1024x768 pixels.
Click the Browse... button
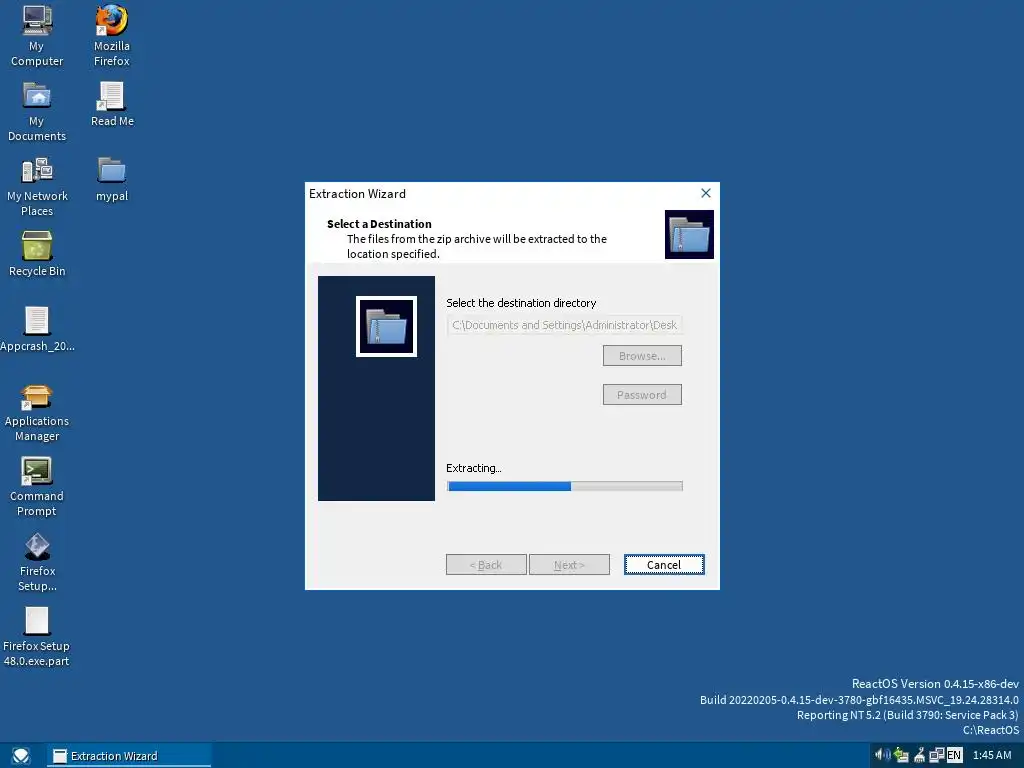click(x=642, y=356)
